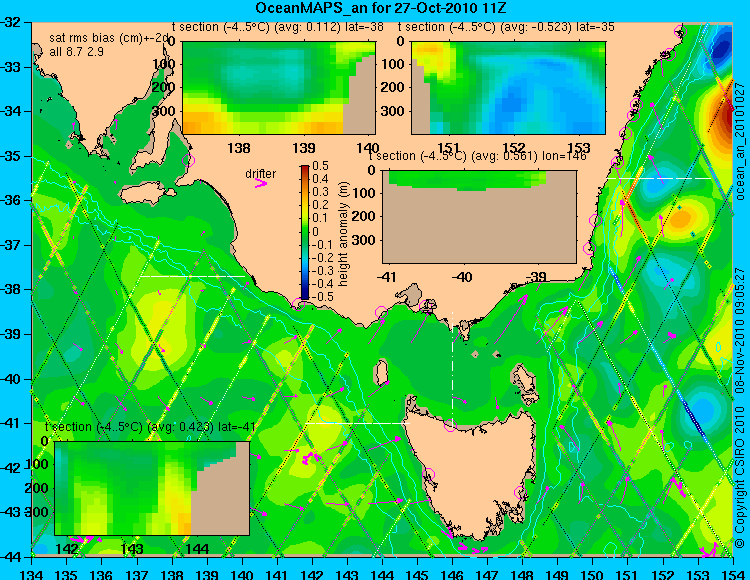Click the main latitude axis label -40
Screen dimensions: 750x580
11,379
